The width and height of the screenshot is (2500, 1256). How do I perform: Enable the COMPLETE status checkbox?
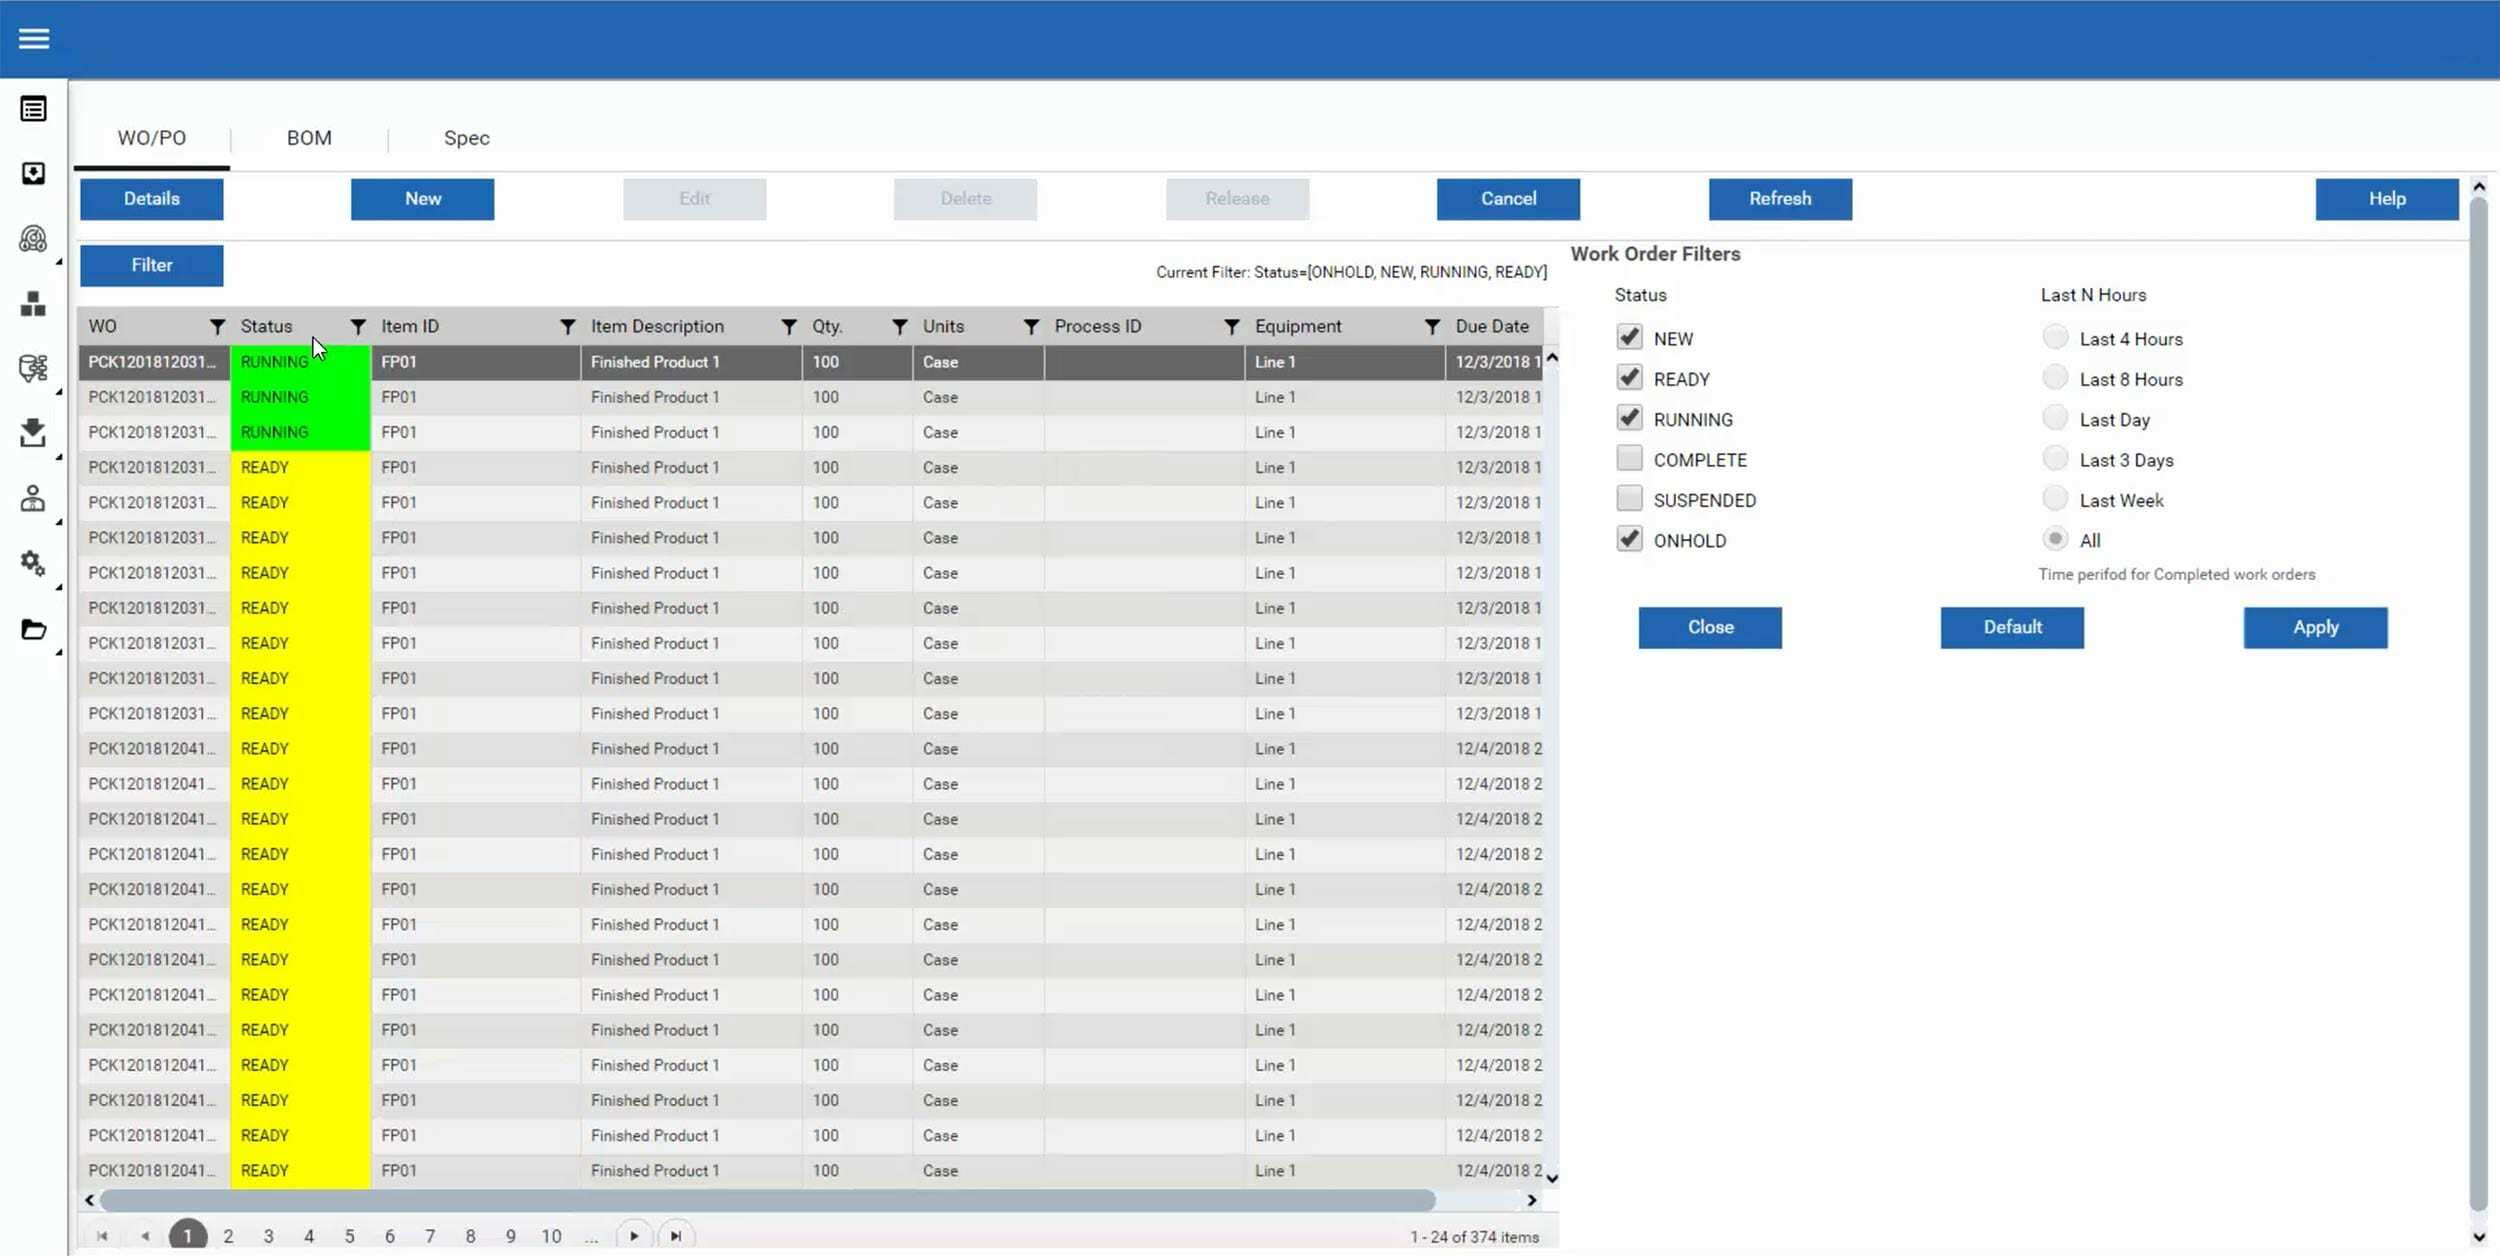[1629, 459]
